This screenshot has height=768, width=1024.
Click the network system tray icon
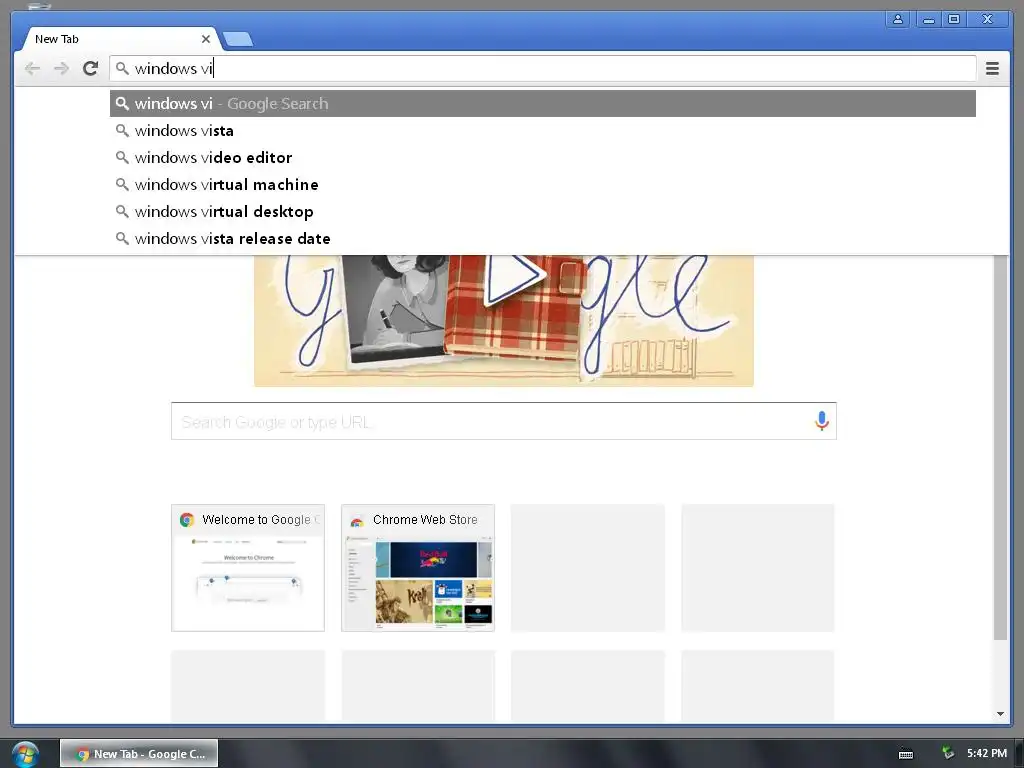tap(948, 754)
